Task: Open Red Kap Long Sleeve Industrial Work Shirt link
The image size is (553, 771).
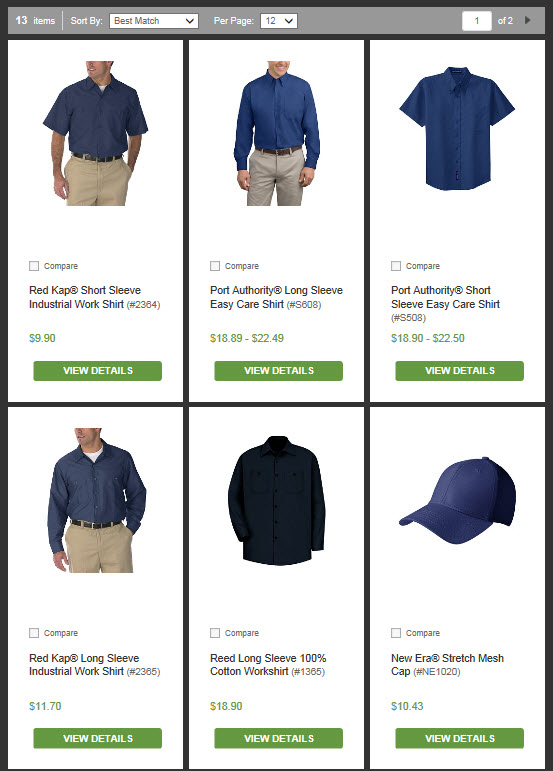Action: (x=84, y=664)
